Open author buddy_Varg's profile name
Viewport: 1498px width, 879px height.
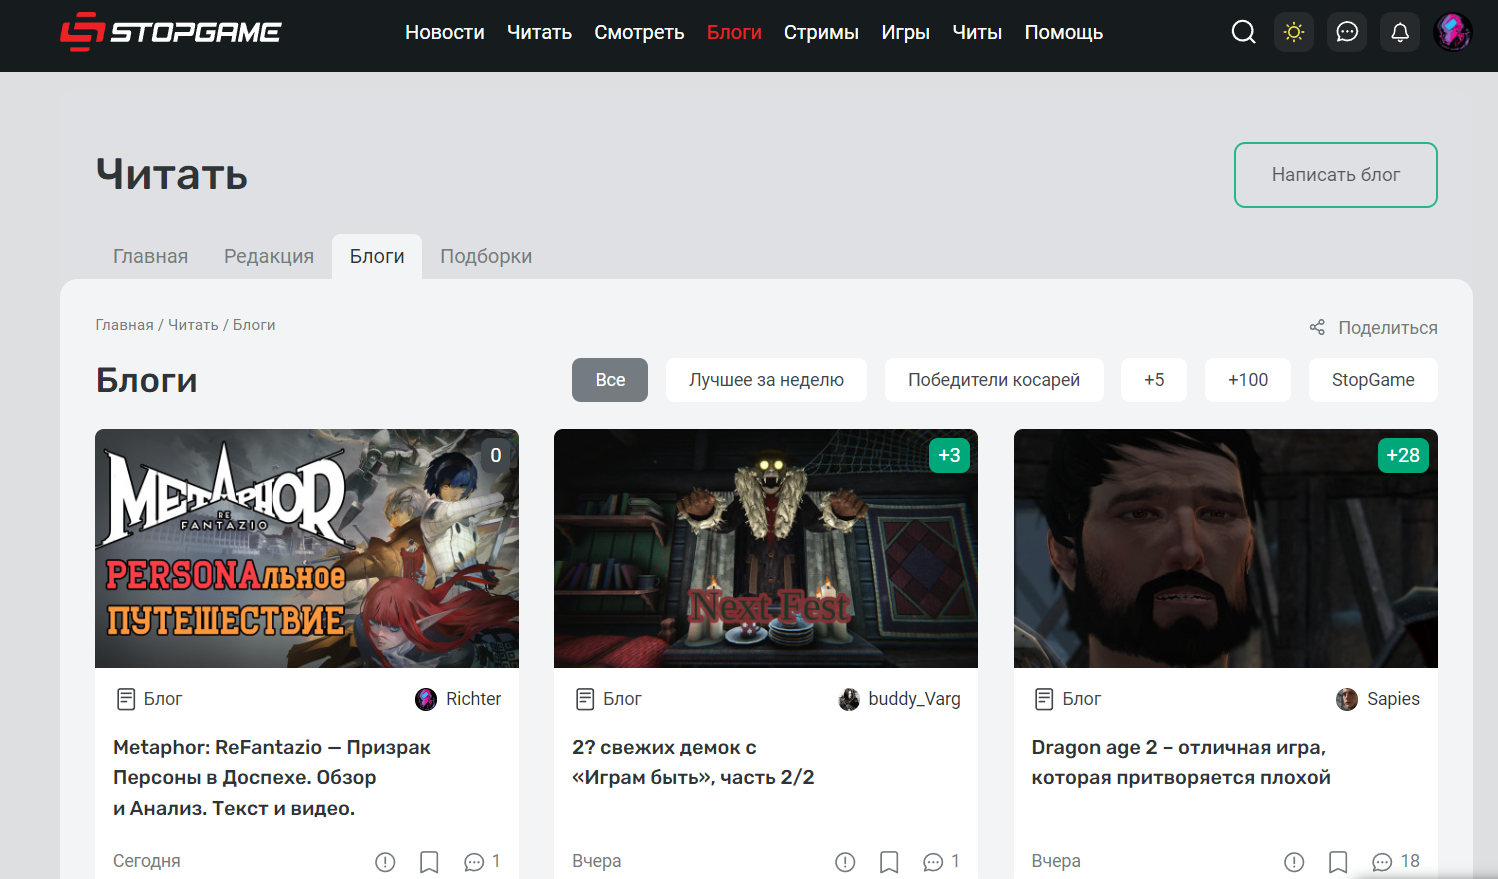click(x=914, y=699)
